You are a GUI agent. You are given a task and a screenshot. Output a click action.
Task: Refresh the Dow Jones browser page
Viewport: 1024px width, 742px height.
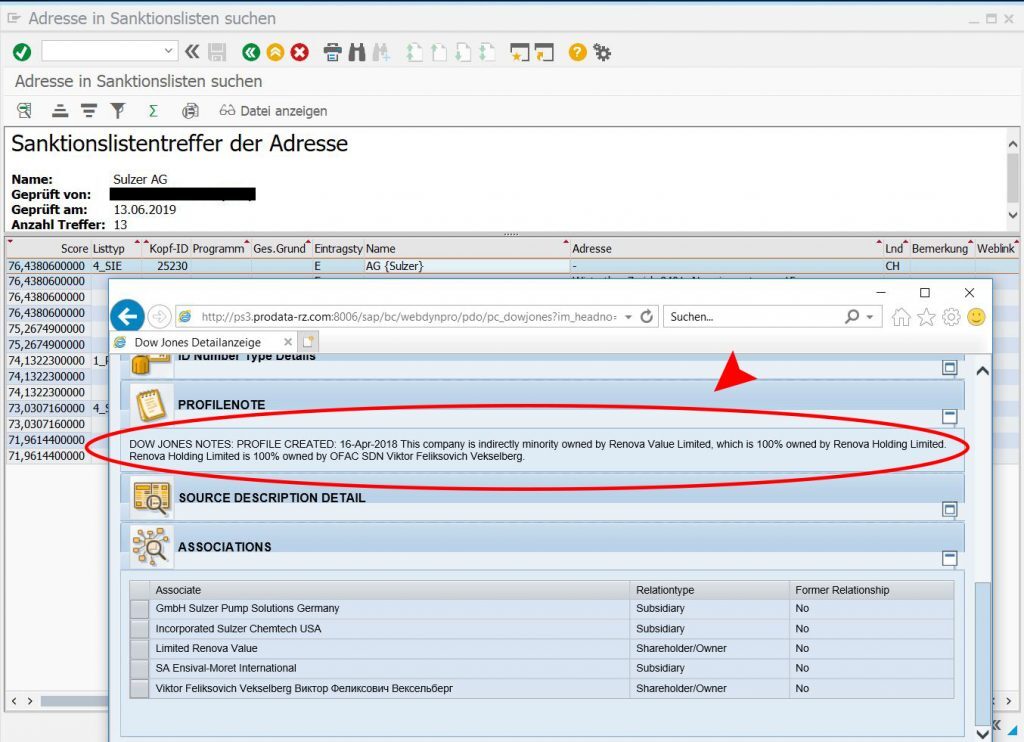[647, 316]
